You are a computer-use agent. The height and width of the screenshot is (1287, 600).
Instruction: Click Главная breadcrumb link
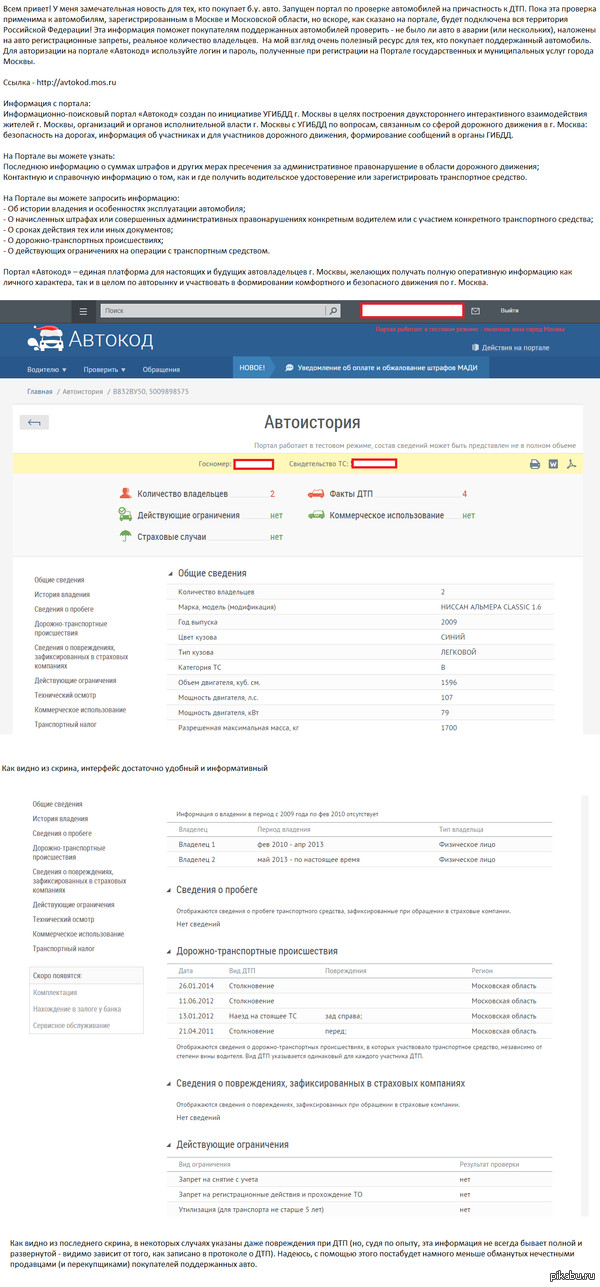(40, 391)
